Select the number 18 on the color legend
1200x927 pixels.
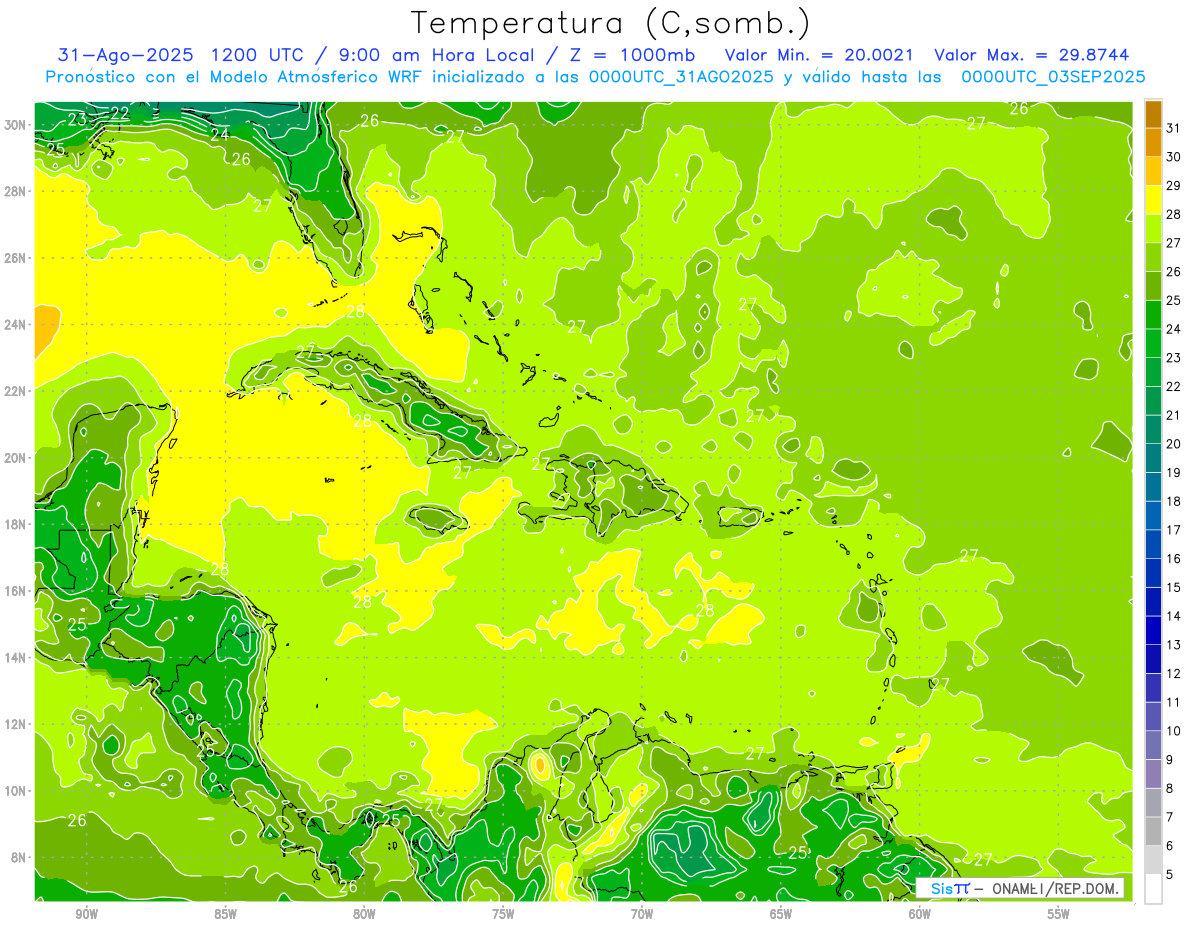point(1174,501)
